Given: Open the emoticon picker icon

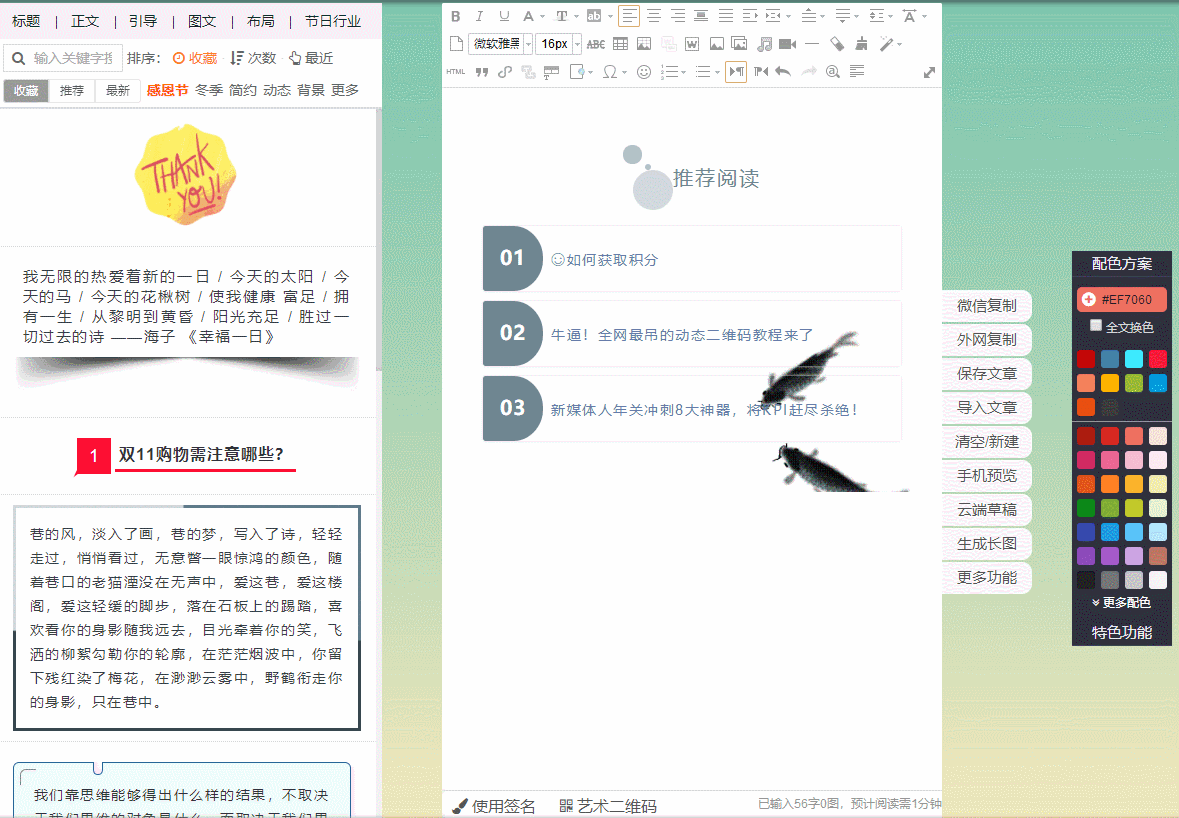Looking at the screenshot, I should pyautogui.click(x=642, y=72).
